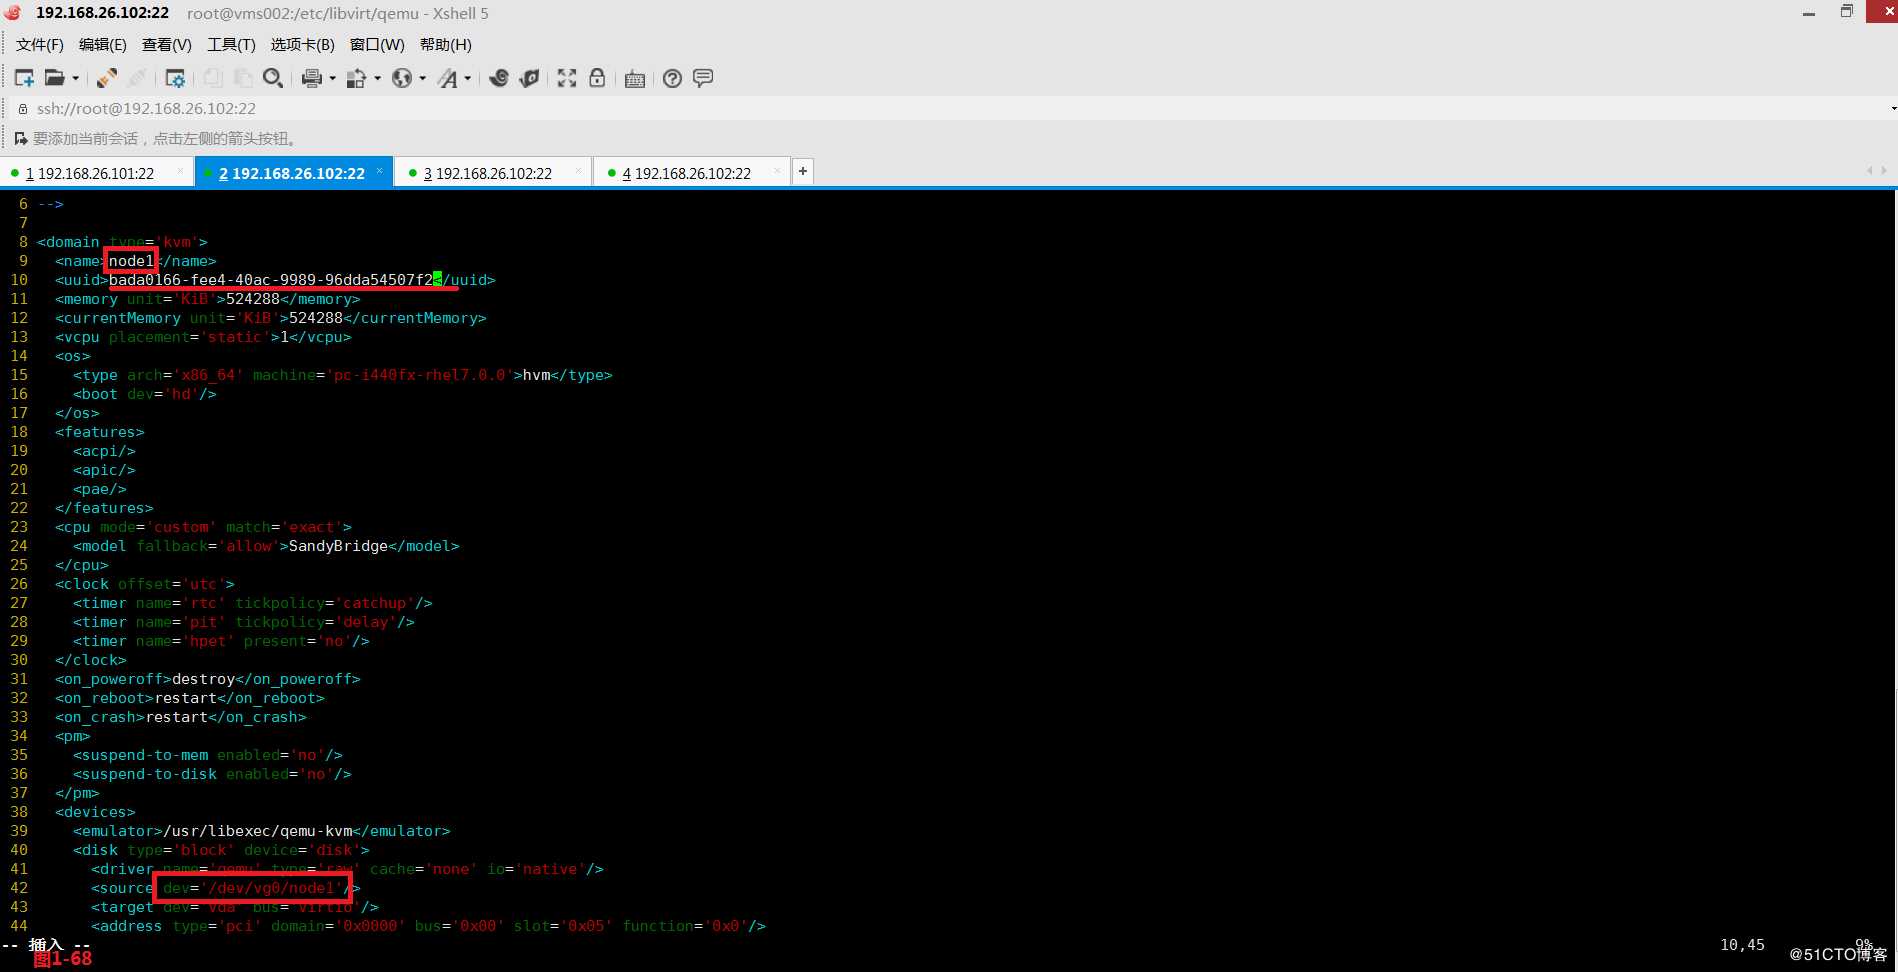Open the 工具(T) menu
Viewport: 1898px width, 972px height.
click(x=231, y=45)
